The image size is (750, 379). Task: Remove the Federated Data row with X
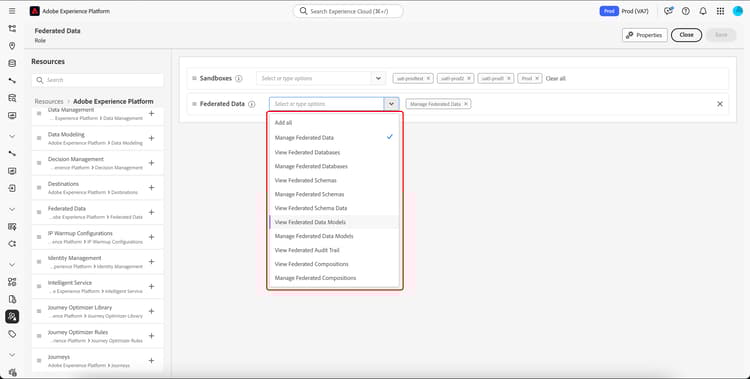click(x=719, y=104)
